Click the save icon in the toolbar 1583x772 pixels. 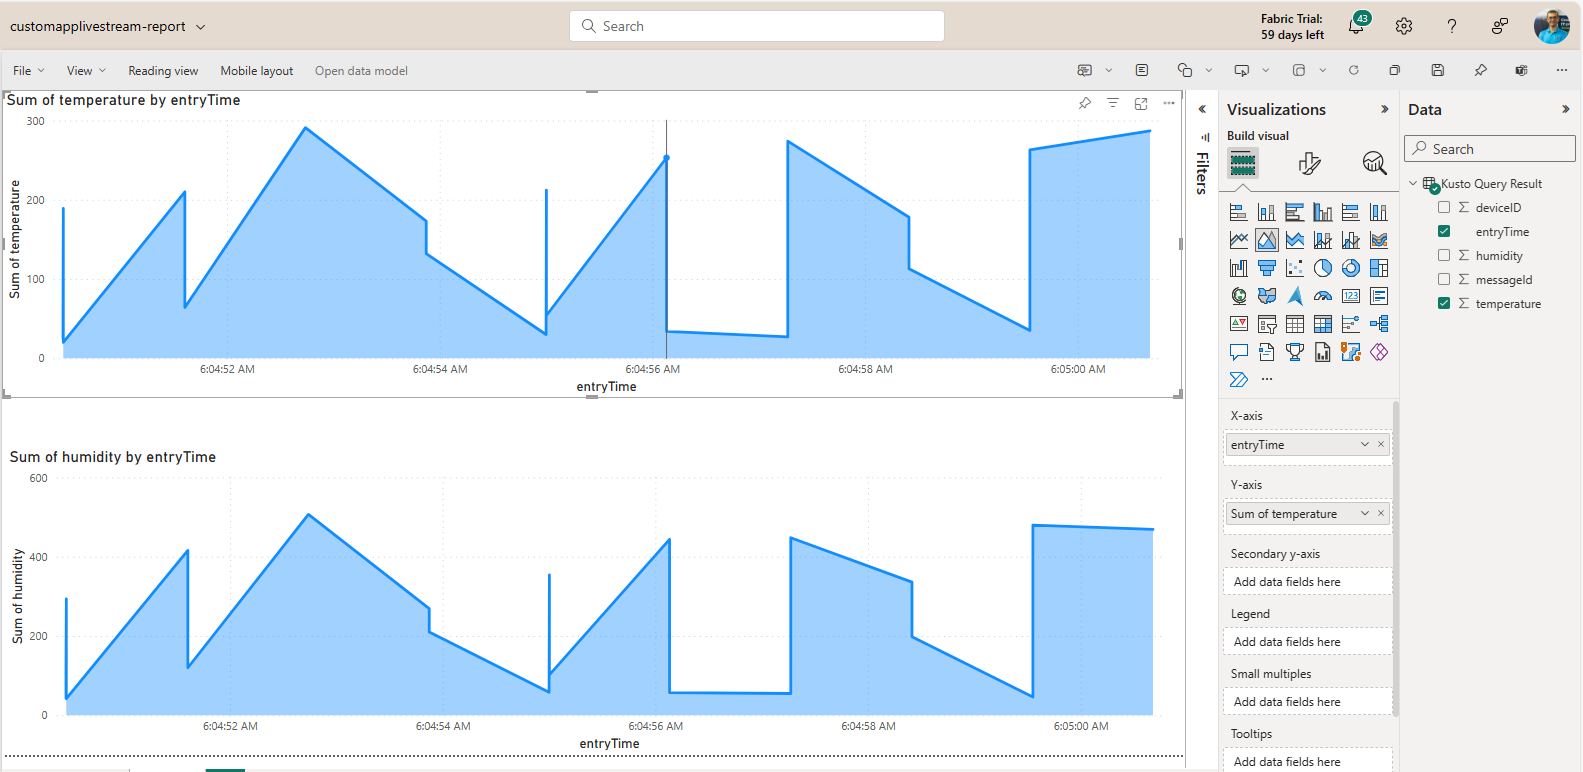pyautogui.click(x=1437, y=70)
